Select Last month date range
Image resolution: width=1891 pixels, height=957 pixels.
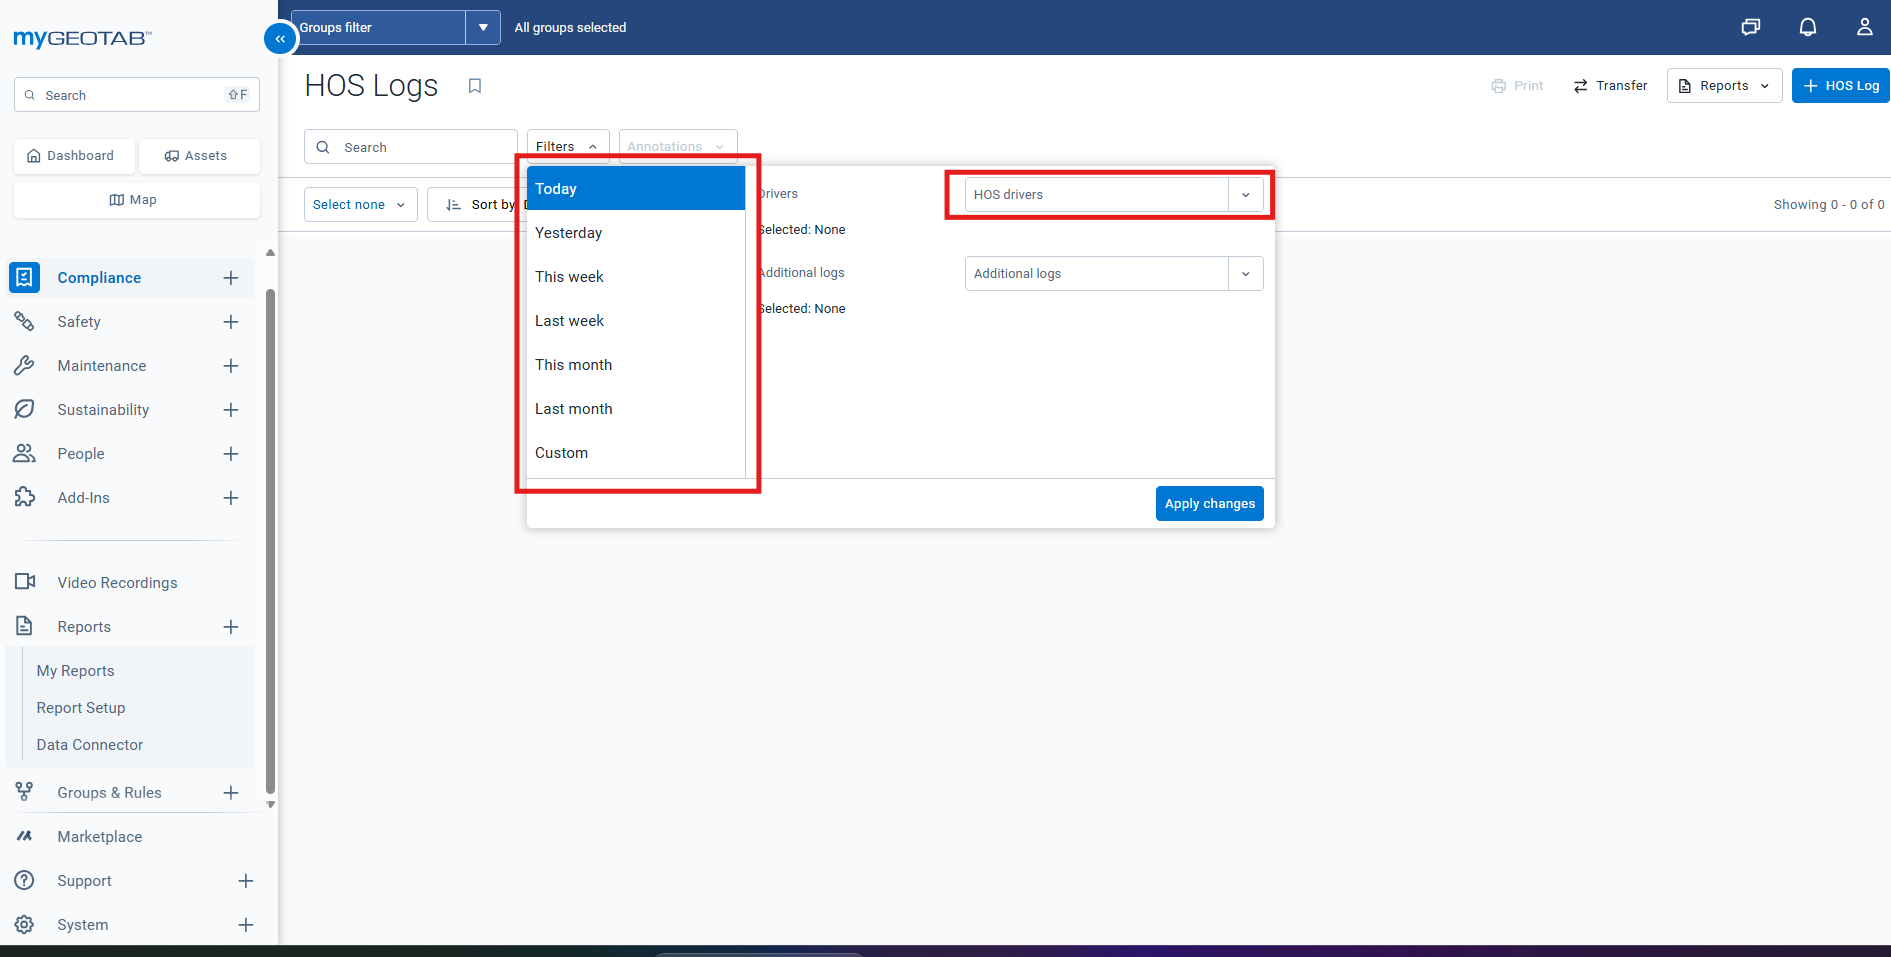tap(636, 408)
